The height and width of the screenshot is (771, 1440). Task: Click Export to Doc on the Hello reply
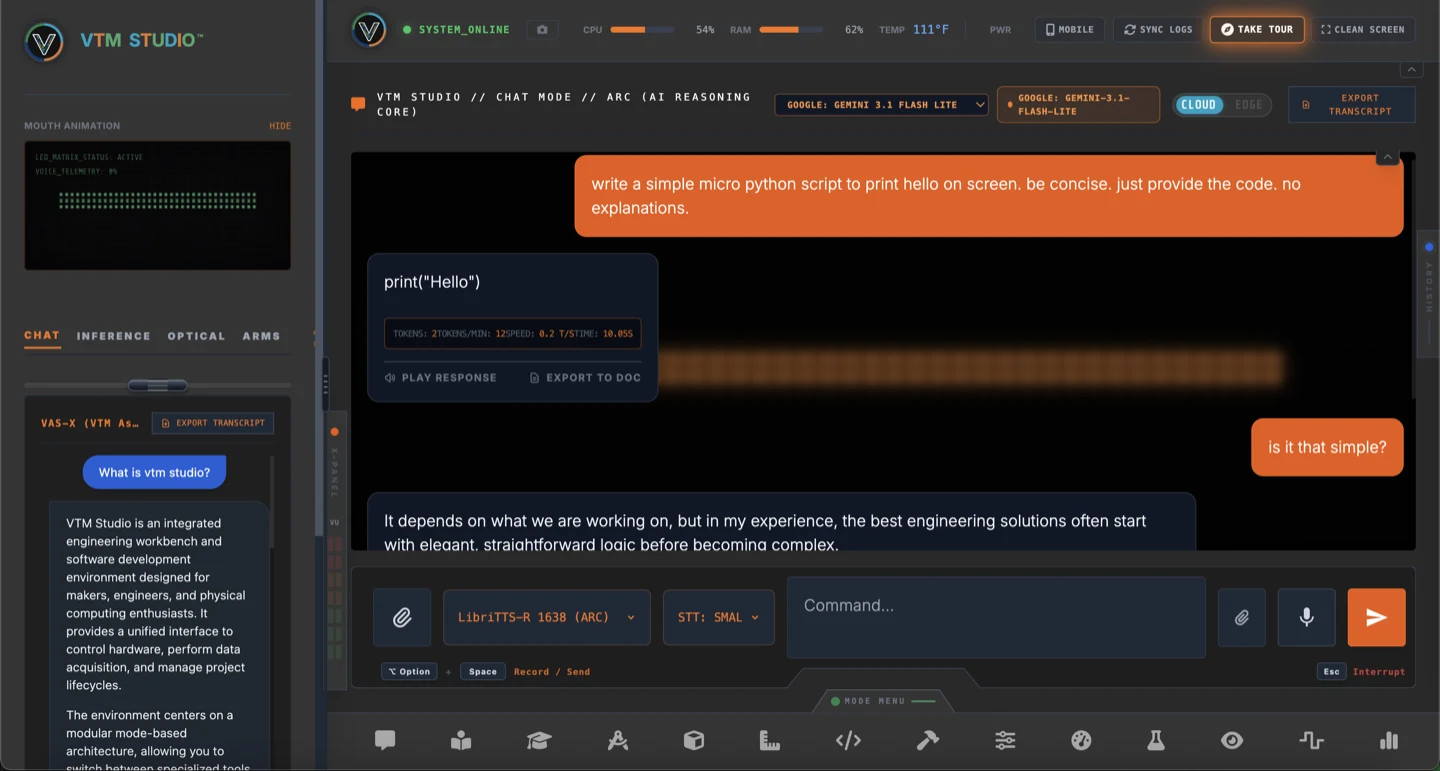pos(586,378)
